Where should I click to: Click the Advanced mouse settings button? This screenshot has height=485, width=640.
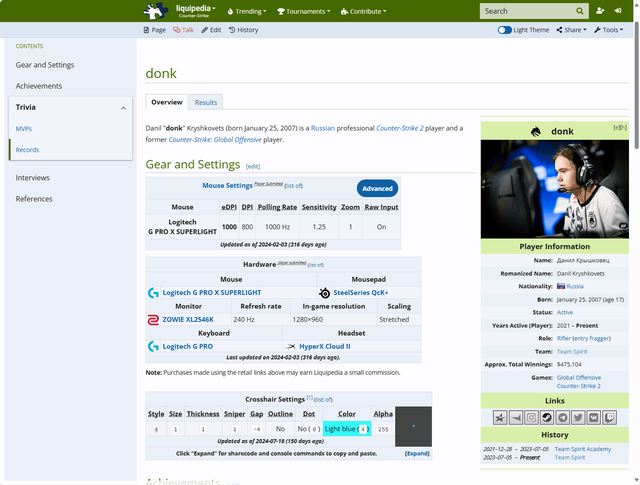[x=377, y=189]
